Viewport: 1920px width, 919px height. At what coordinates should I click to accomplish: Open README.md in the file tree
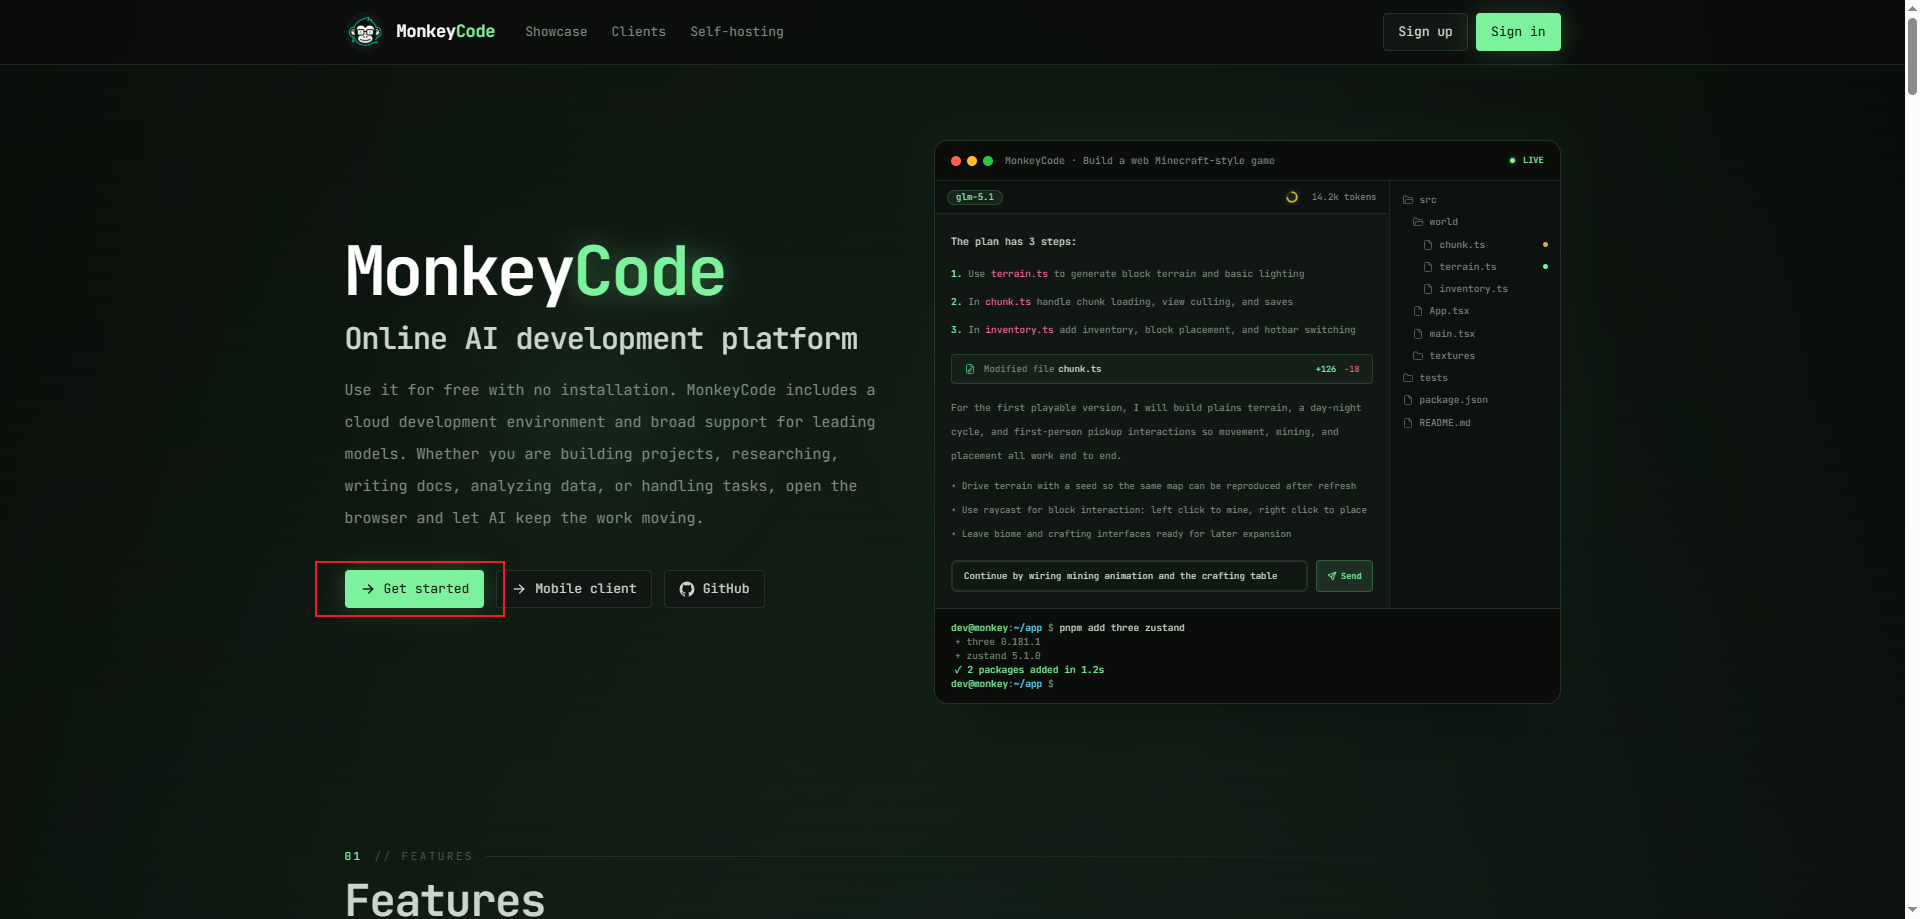click(x=1444, y=423)
